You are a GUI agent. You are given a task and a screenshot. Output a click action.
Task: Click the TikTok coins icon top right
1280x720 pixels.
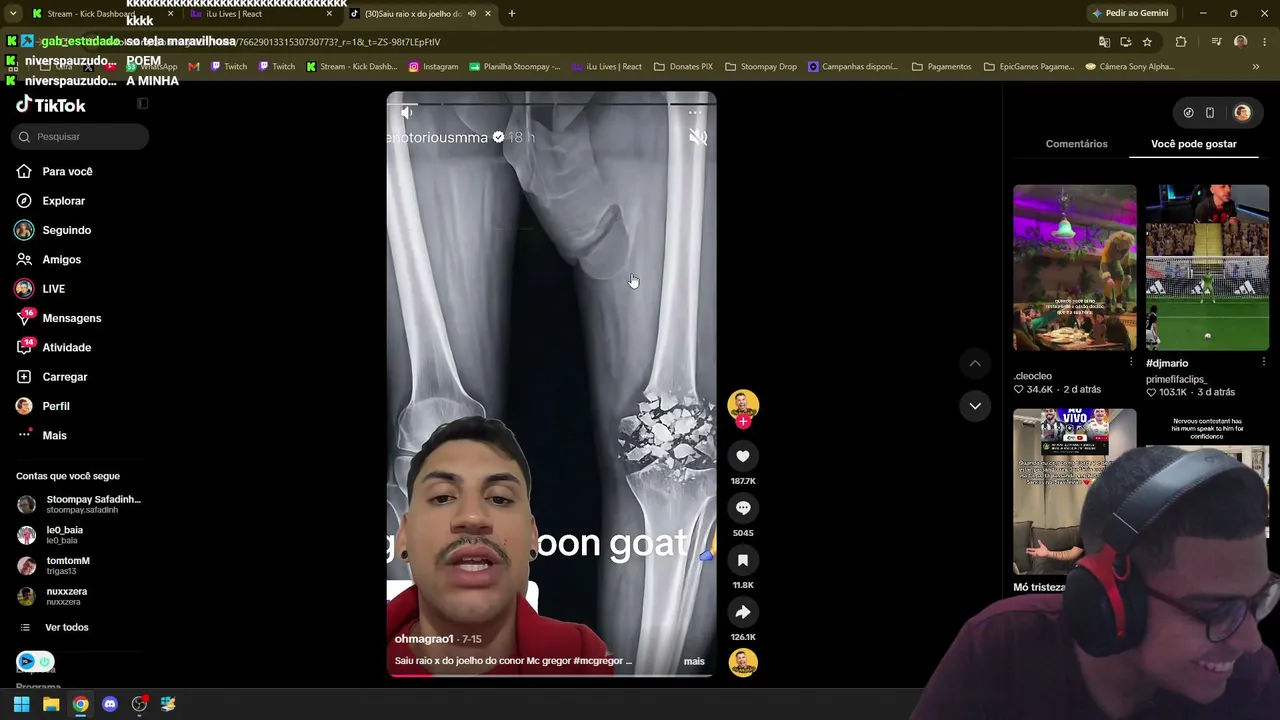pyautogui.click(x=1188, y=113)
